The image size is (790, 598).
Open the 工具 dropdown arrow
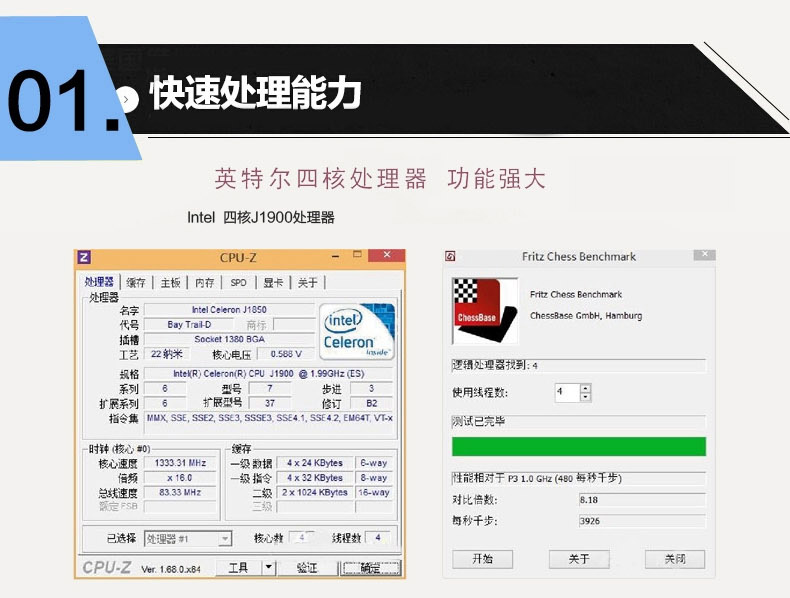click(269, 568)
